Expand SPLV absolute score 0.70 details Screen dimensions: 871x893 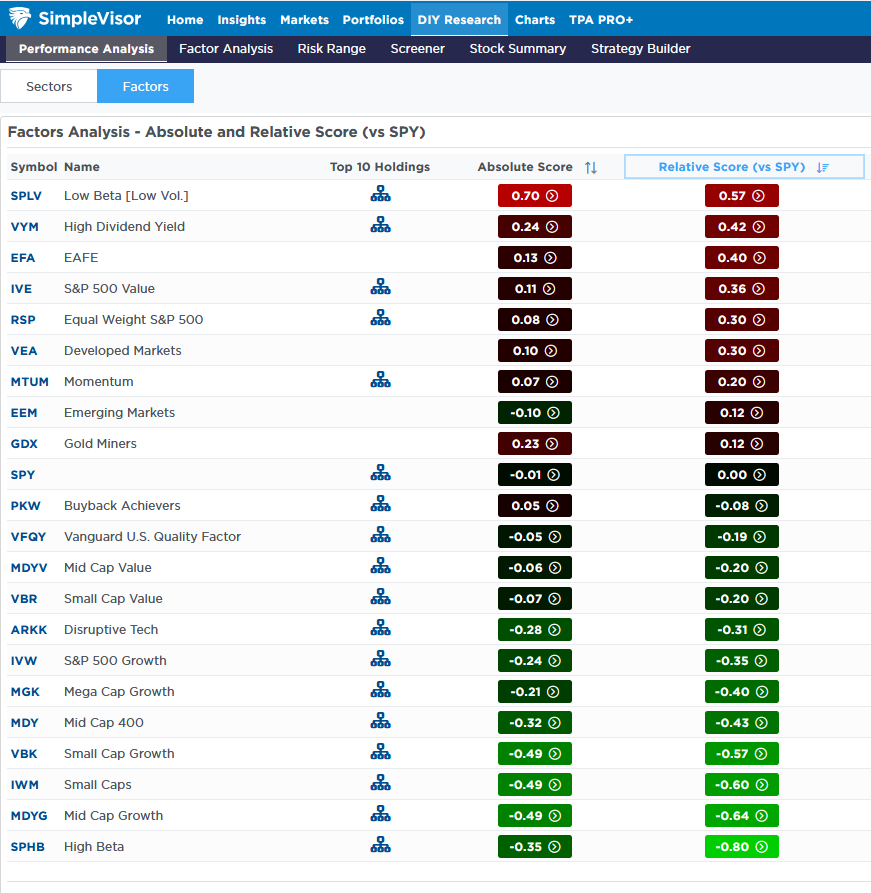click(551, 196)
